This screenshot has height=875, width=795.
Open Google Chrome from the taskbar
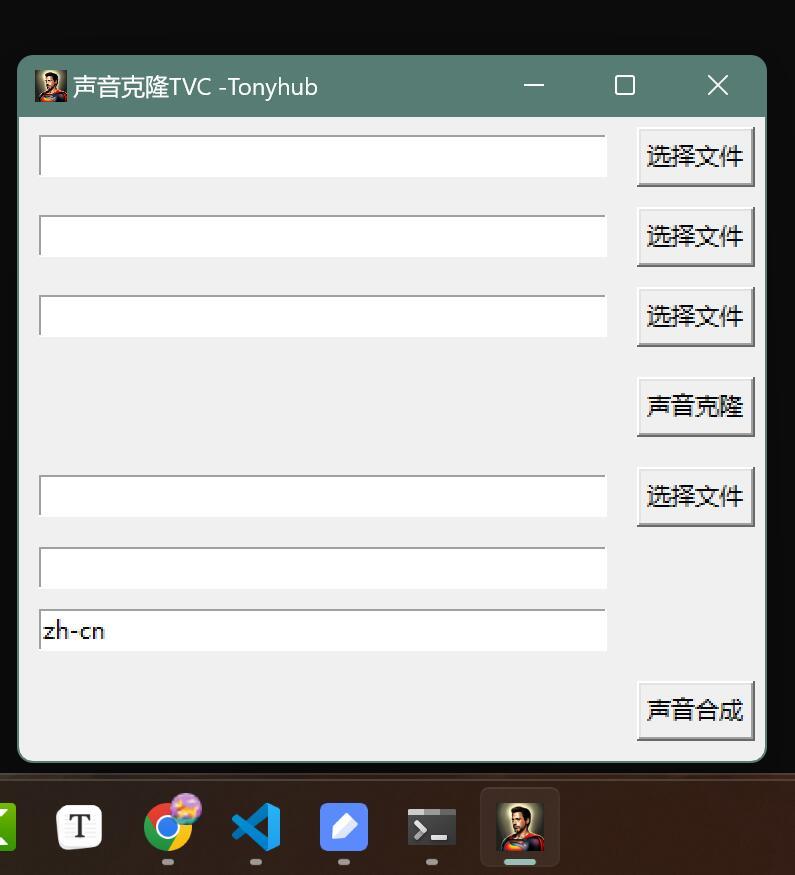(168, 826)
